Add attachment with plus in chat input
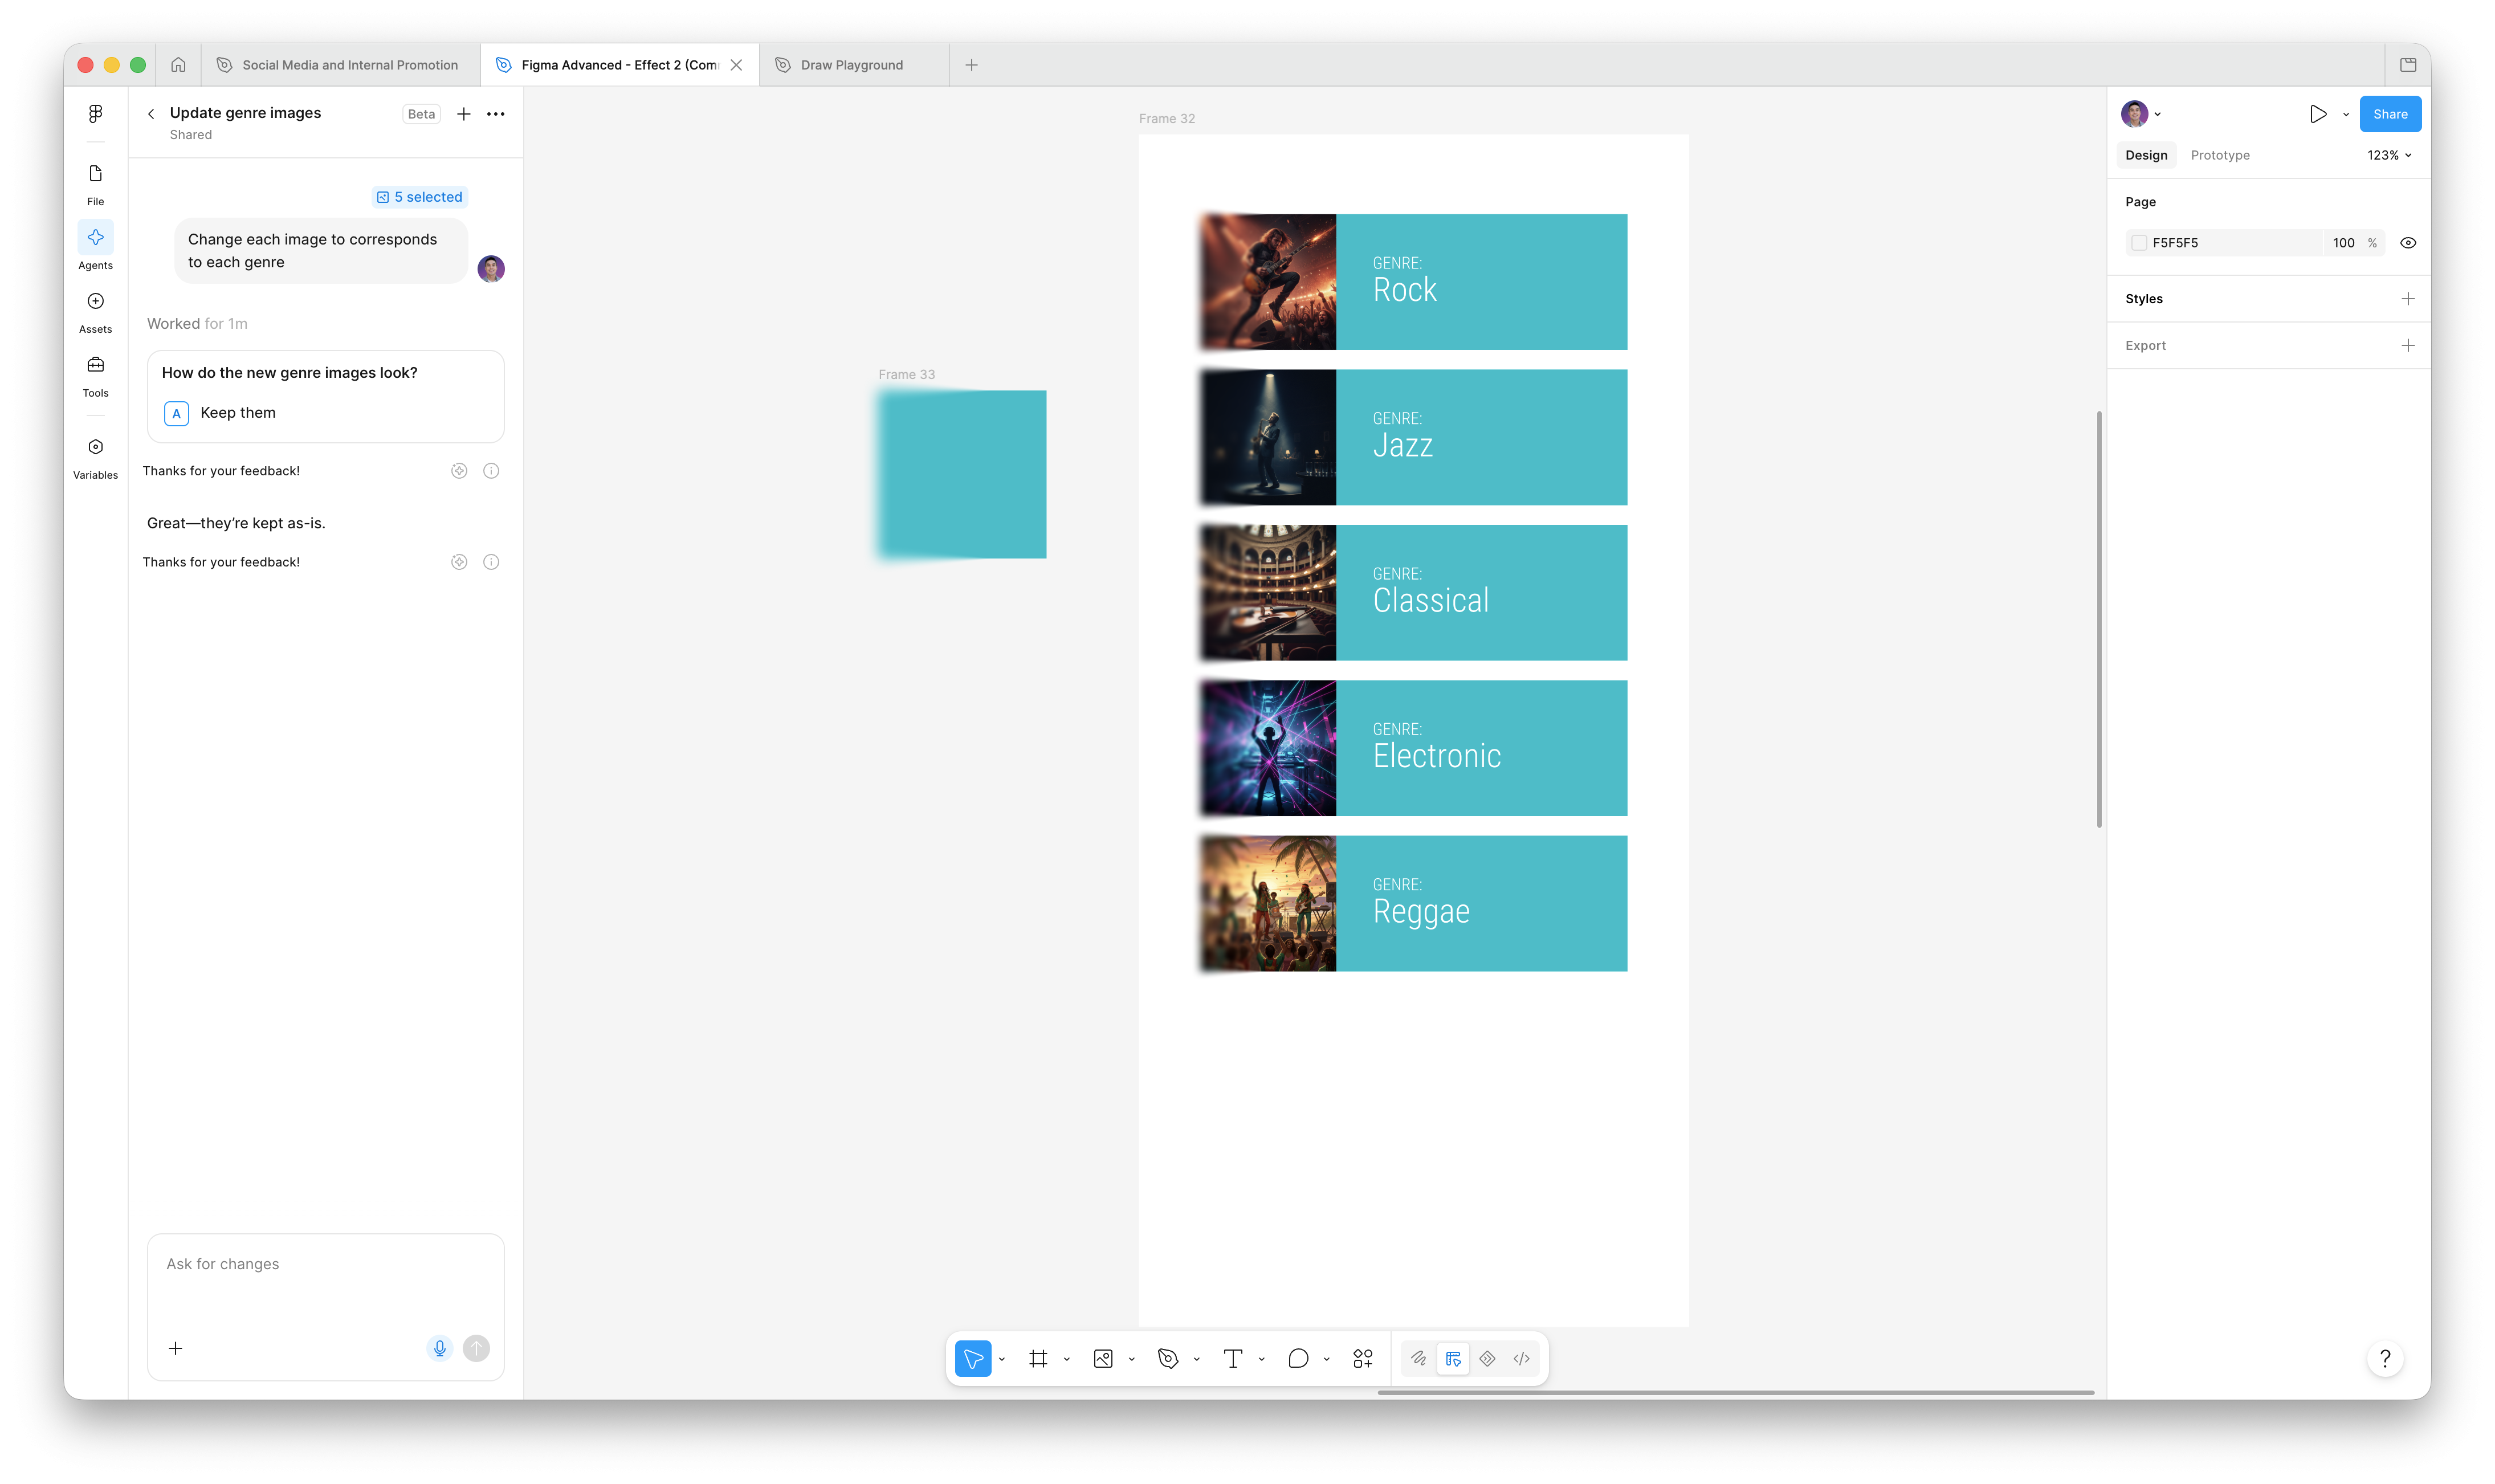Screen dimensions: 2495x1484 tap(176, 1348)
